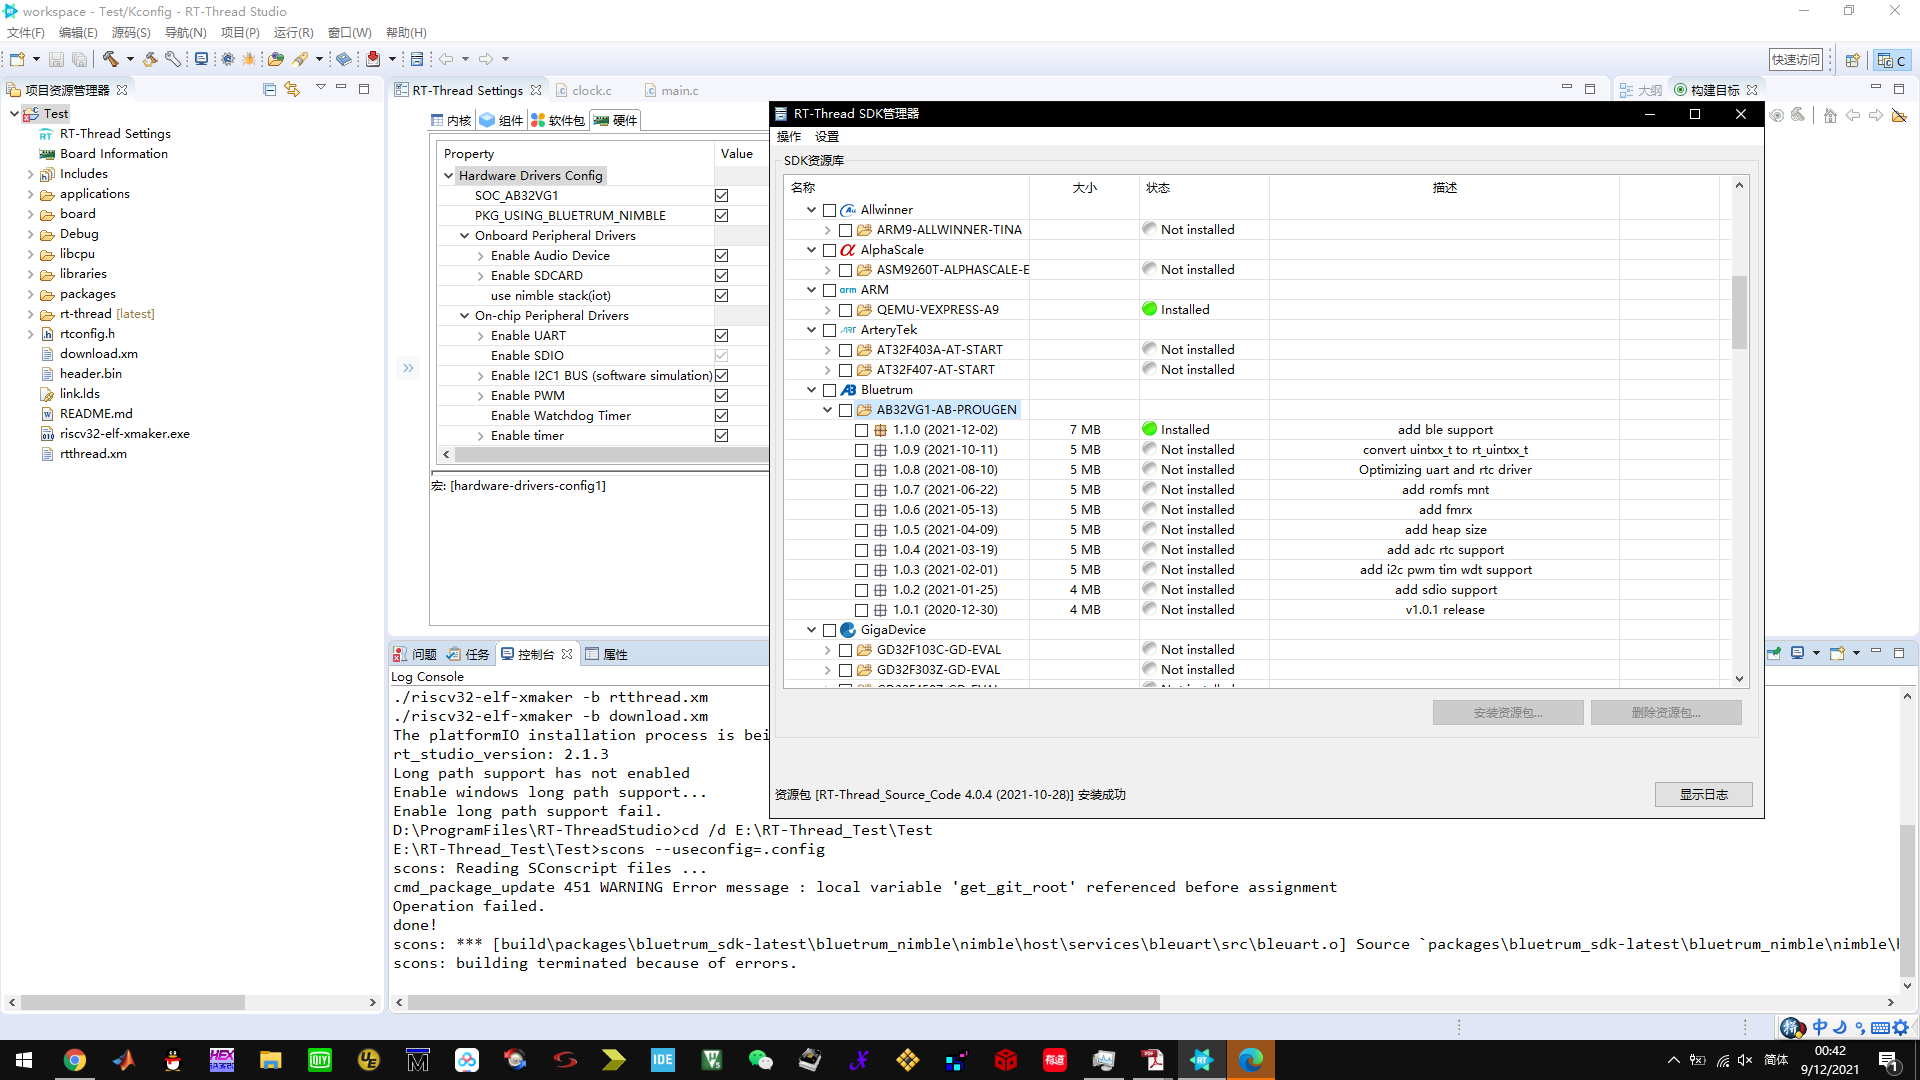Open the 操作 menu in SDK manager
The width and height of the screenshot is (1920, 1080).
(789, 137)
